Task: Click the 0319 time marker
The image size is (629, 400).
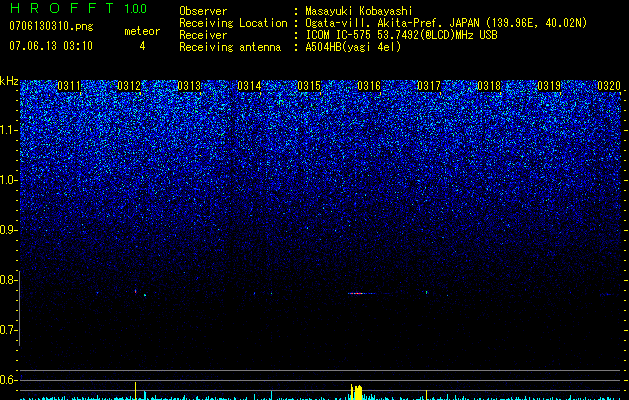Action: [549, 86]
